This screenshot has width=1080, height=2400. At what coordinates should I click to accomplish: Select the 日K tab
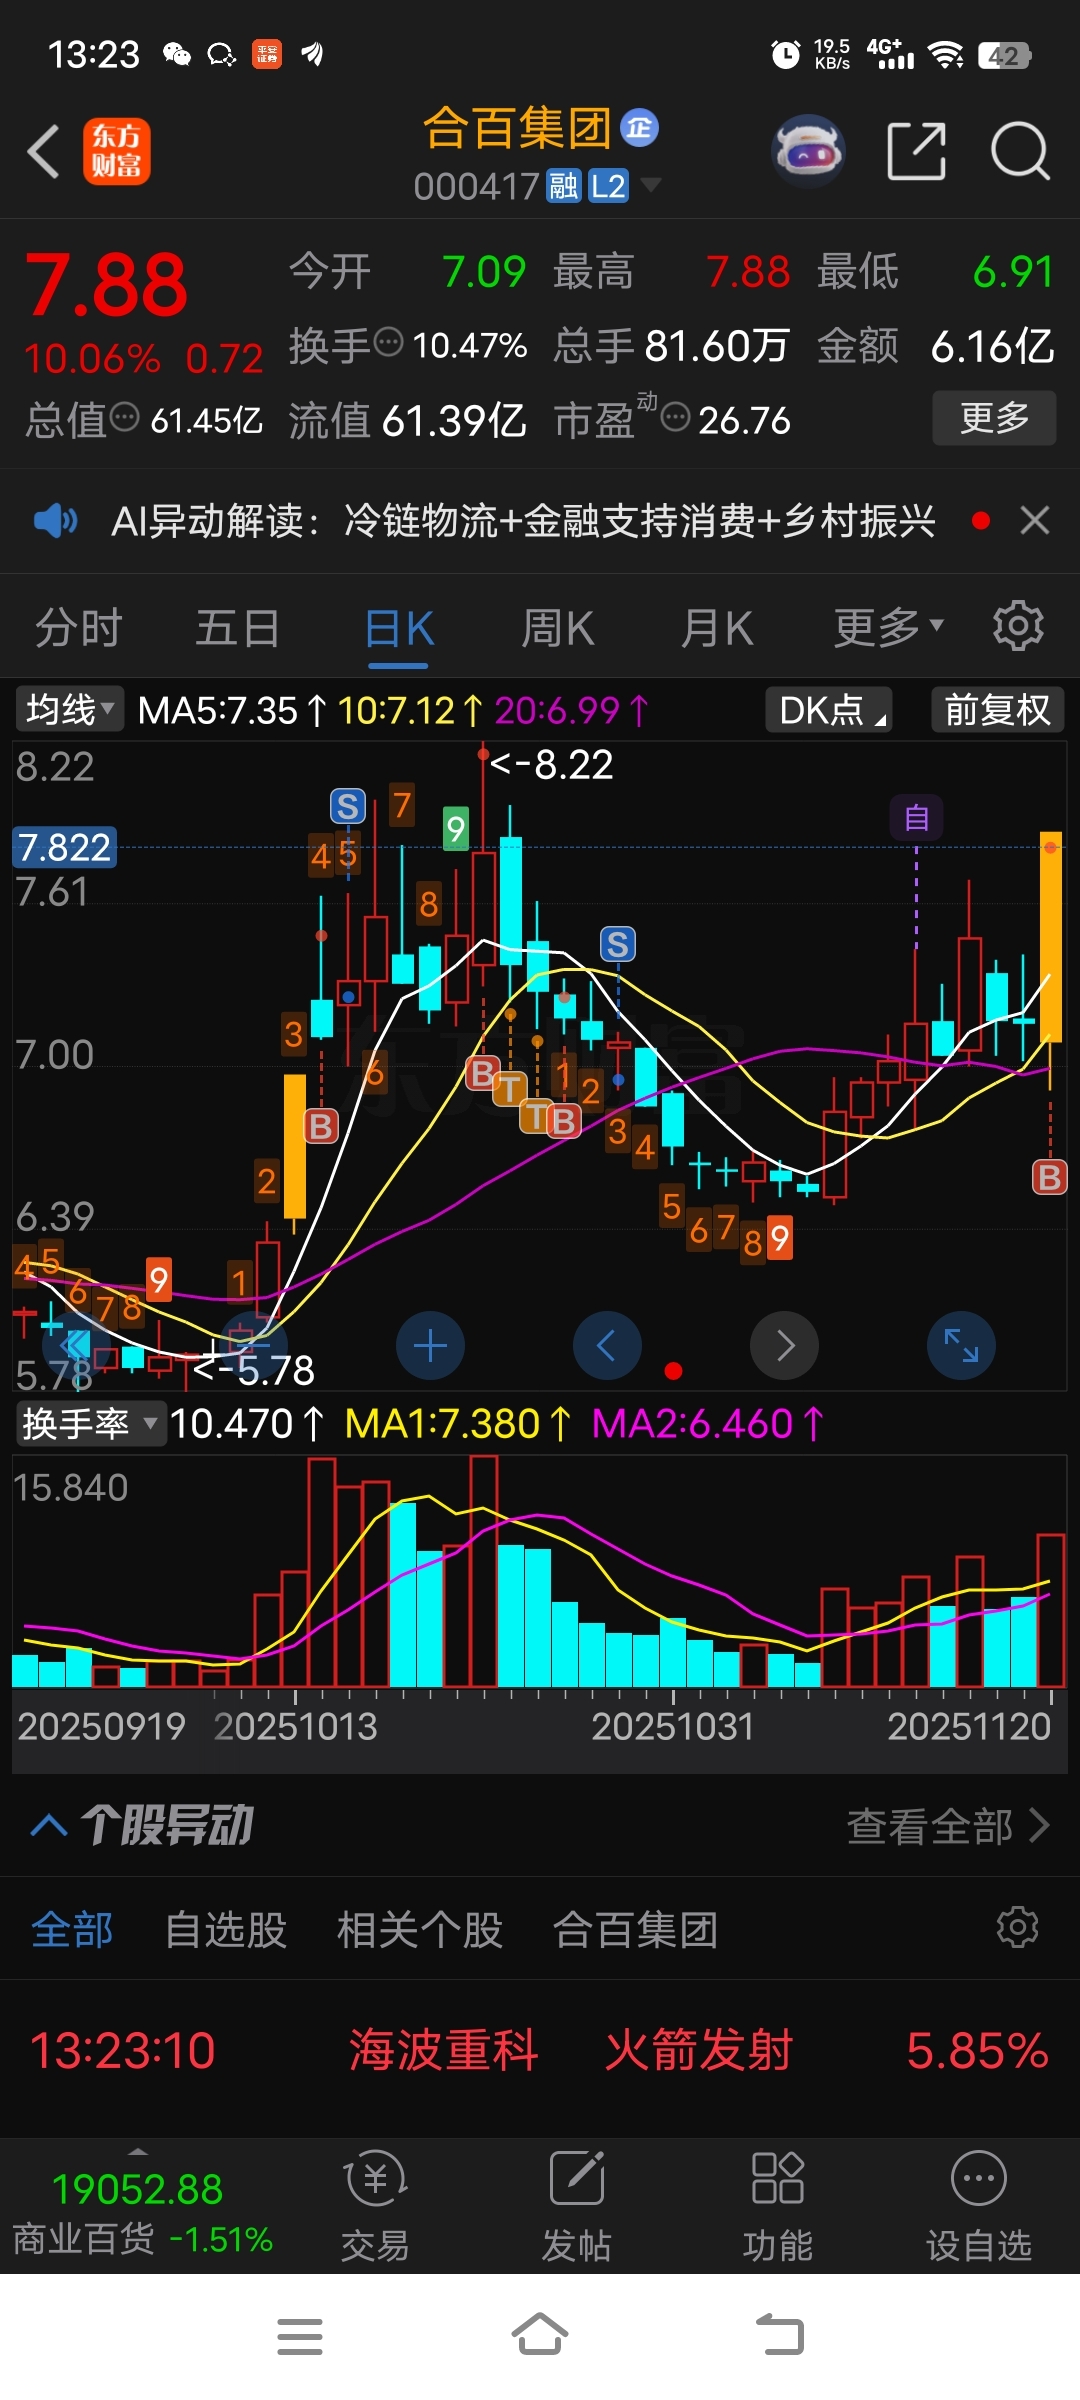399,629
